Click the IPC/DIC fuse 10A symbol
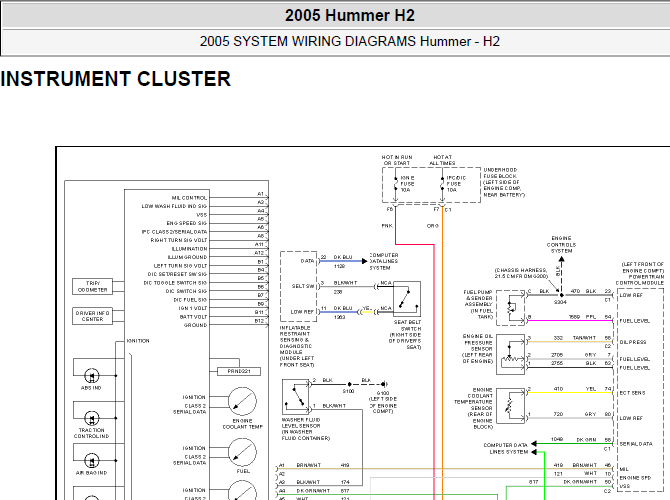 443,185
